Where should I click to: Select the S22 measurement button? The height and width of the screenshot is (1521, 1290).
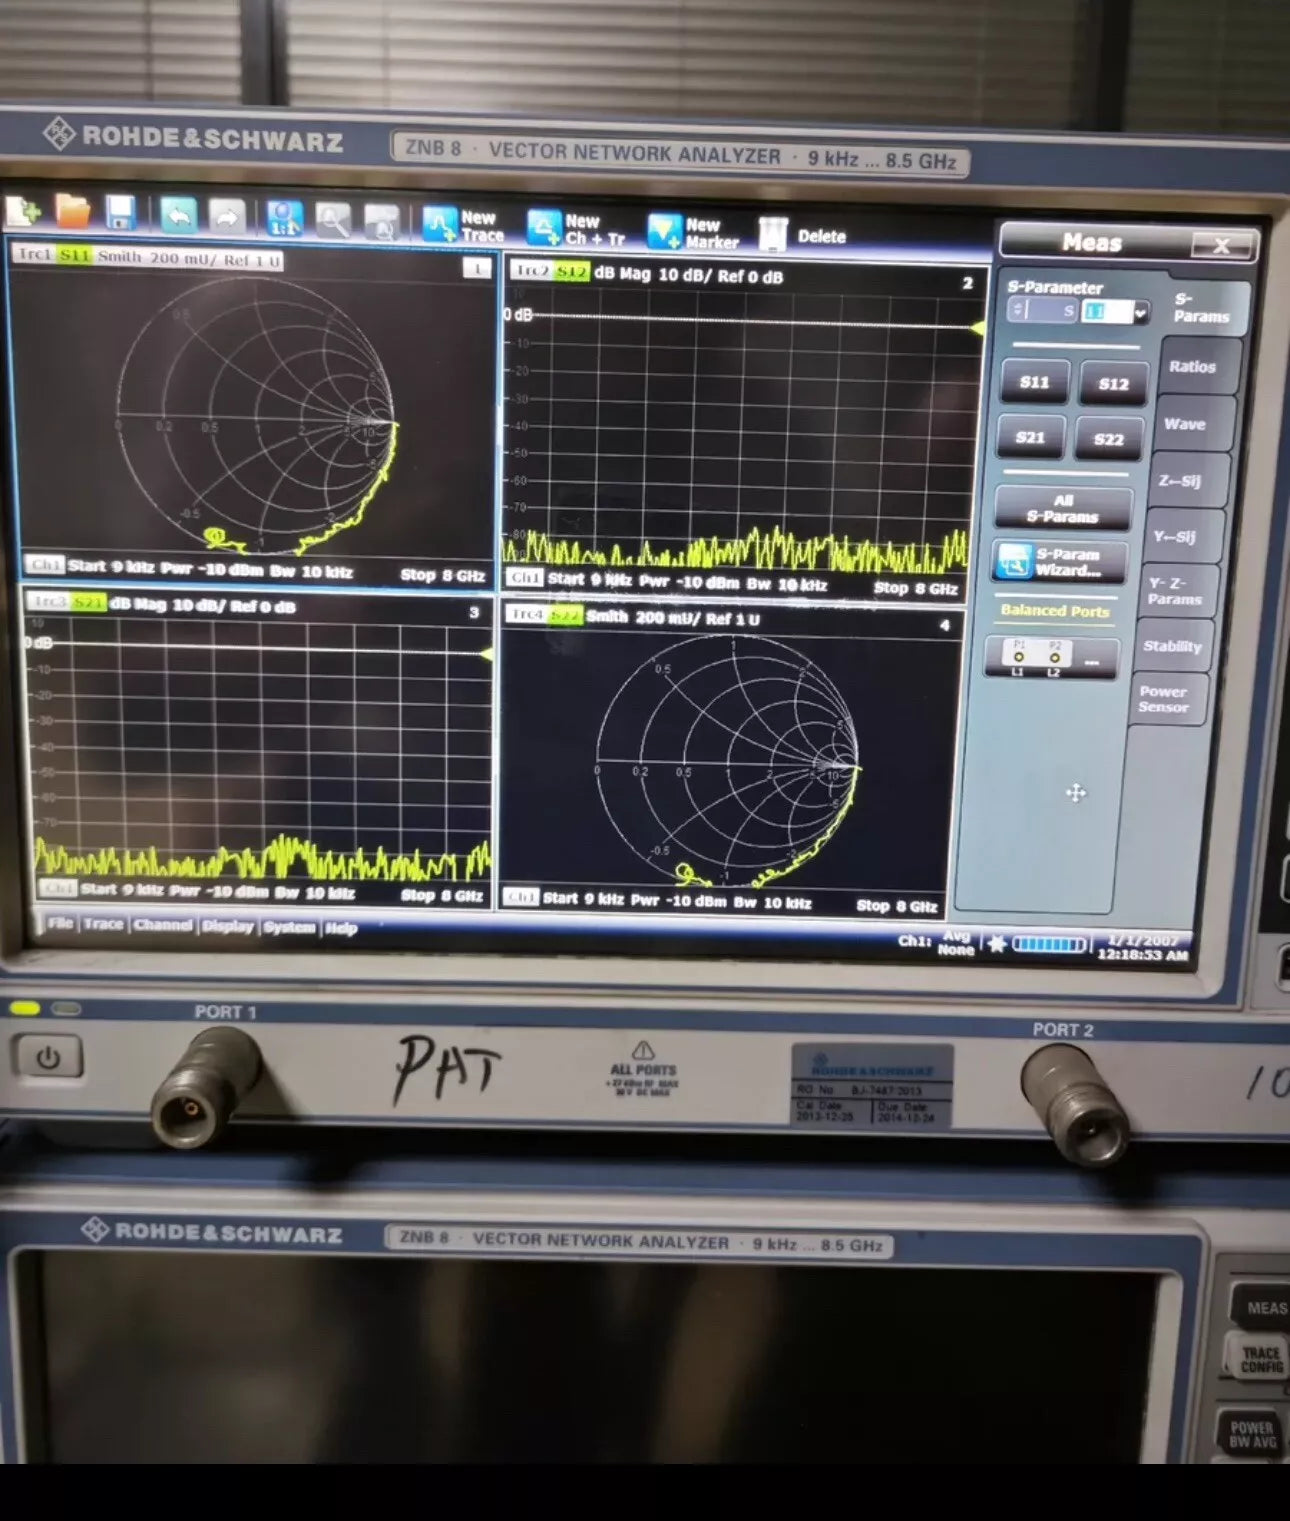pos(1108,440)
